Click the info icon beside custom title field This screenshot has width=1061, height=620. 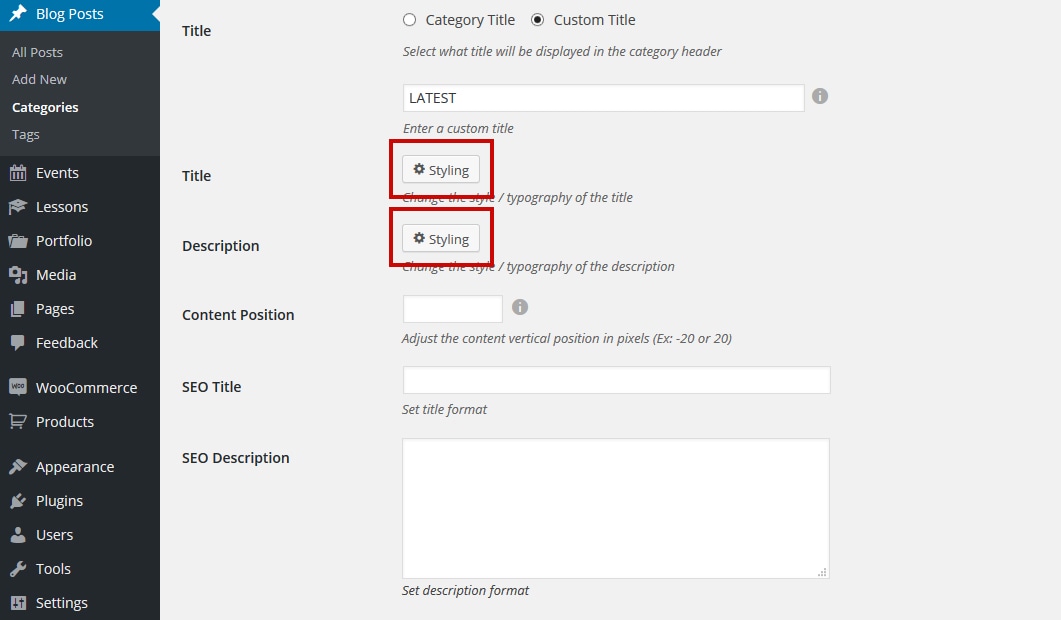[819, 96]
